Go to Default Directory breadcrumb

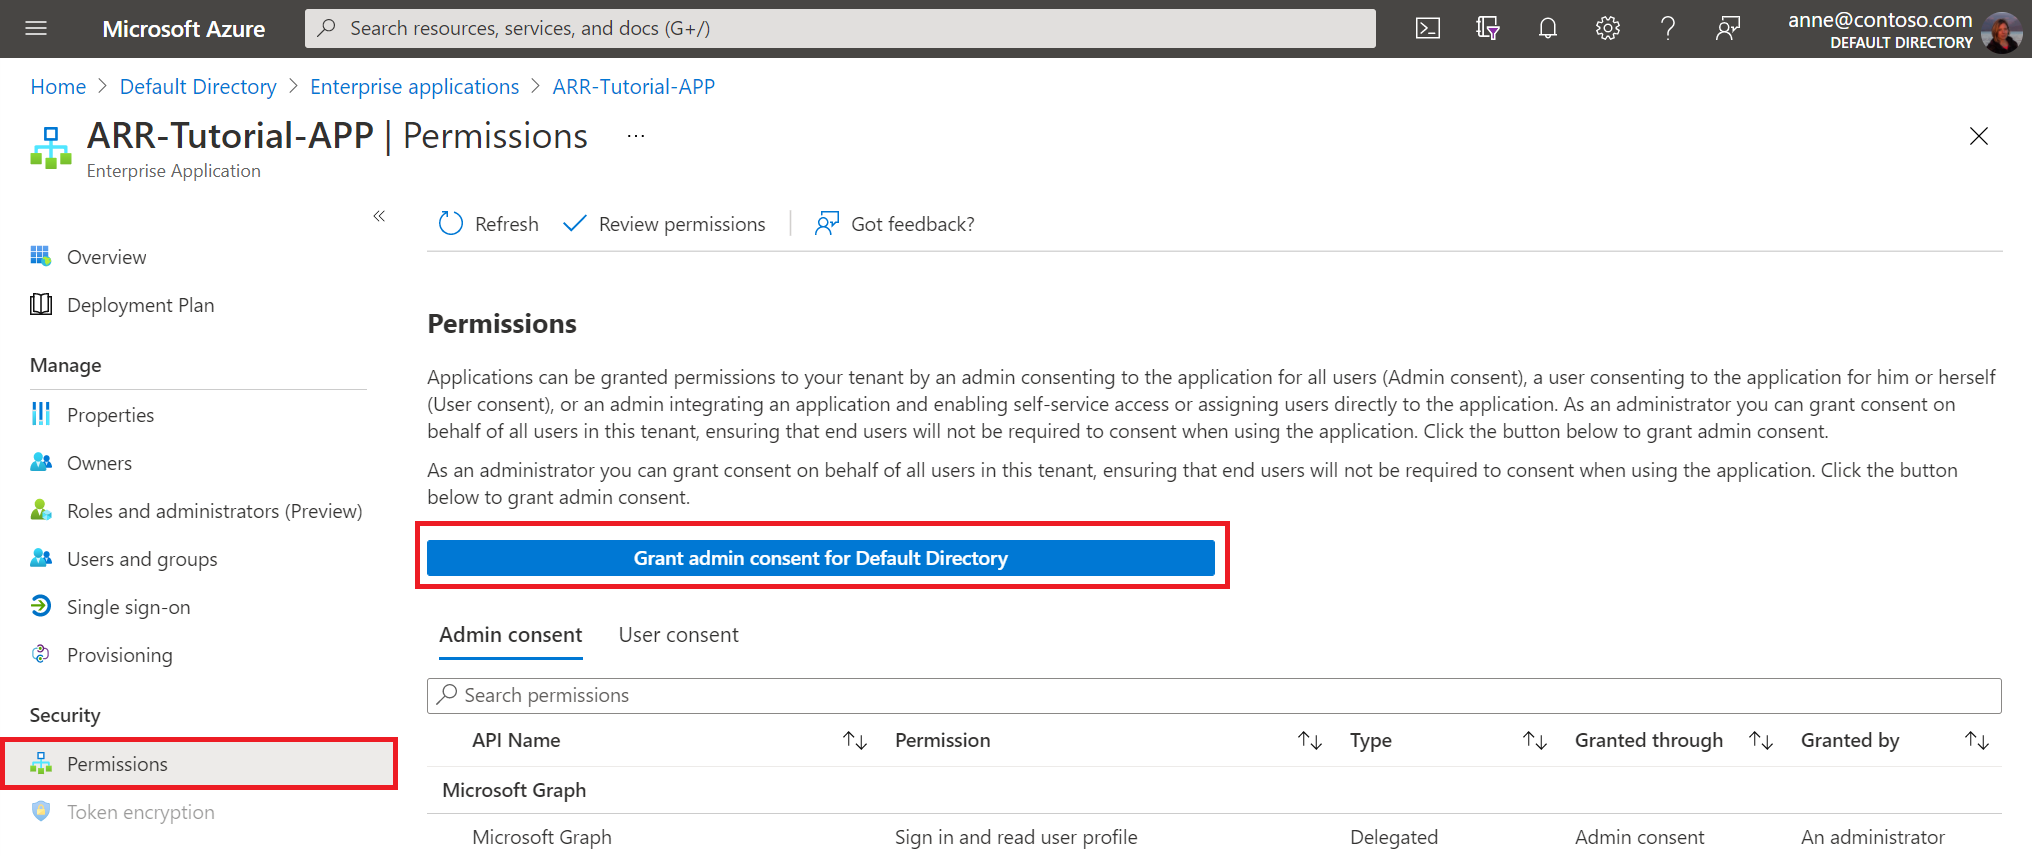198,87
